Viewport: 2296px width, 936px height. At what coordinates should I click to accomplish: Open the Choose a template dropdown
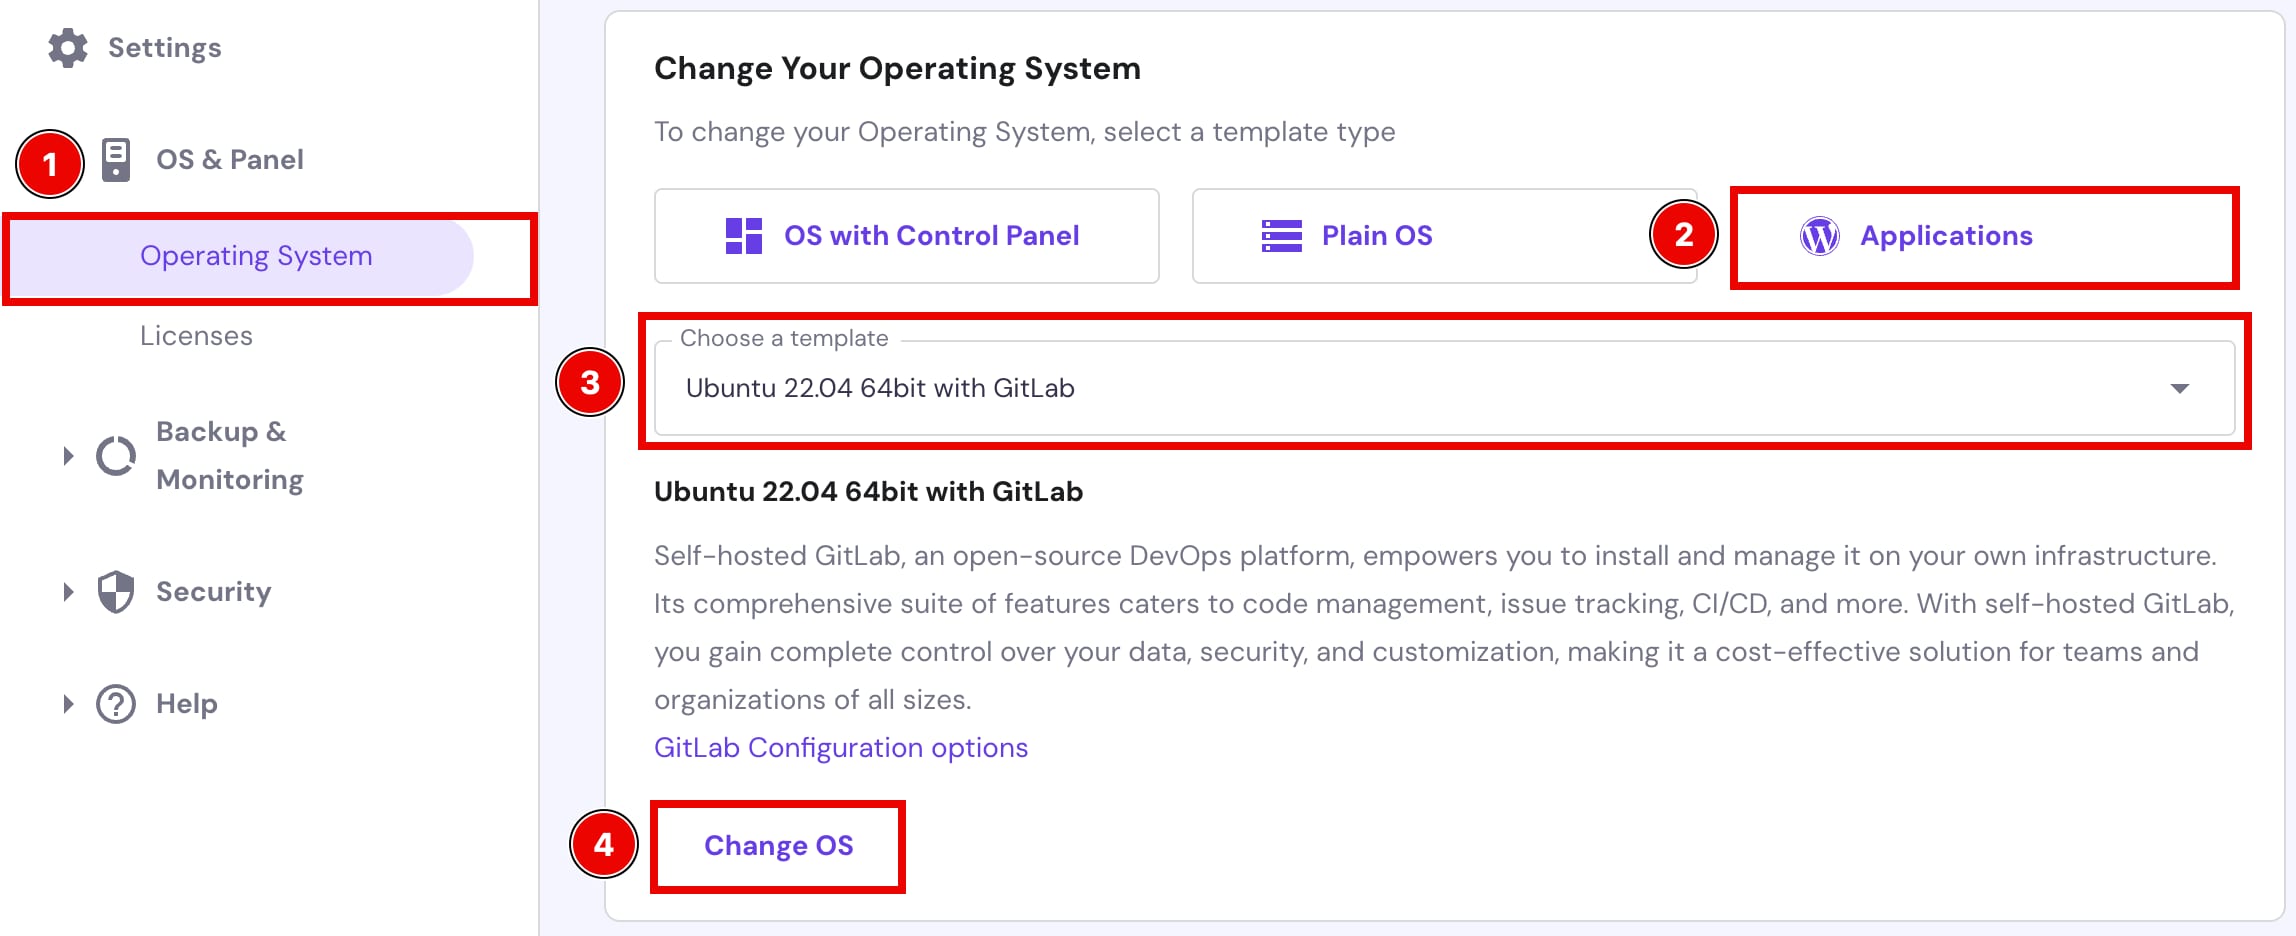[x=2182, y=389]
